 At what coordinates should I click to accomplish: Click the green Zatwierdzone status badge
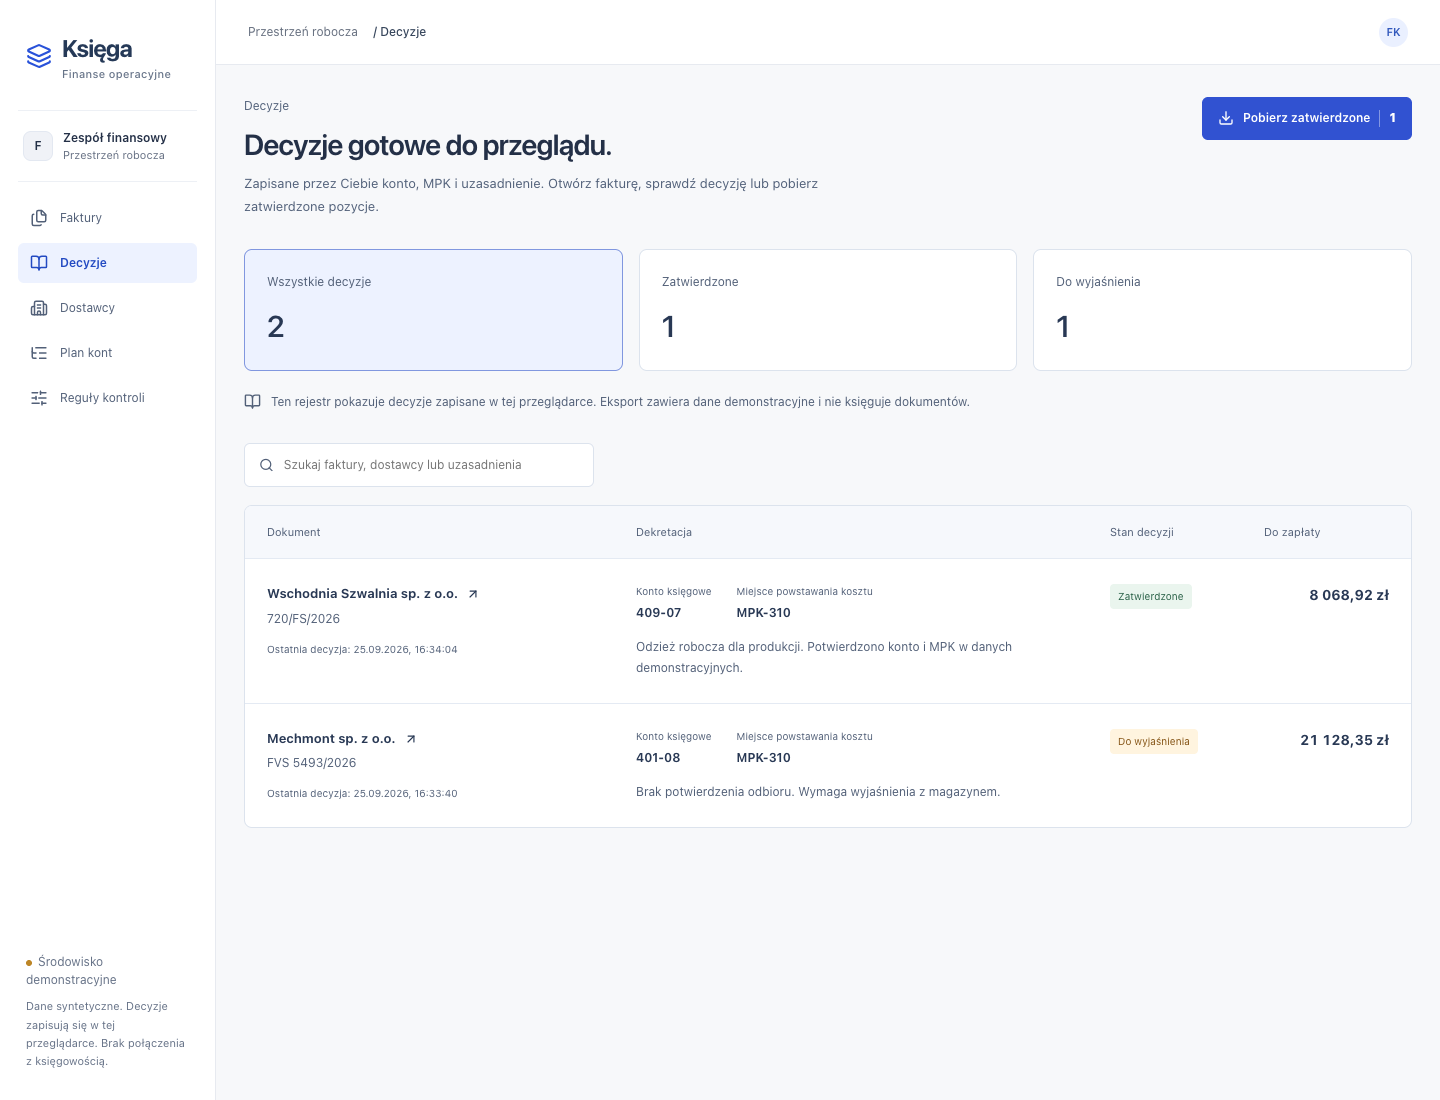(x=1151, y=597)
